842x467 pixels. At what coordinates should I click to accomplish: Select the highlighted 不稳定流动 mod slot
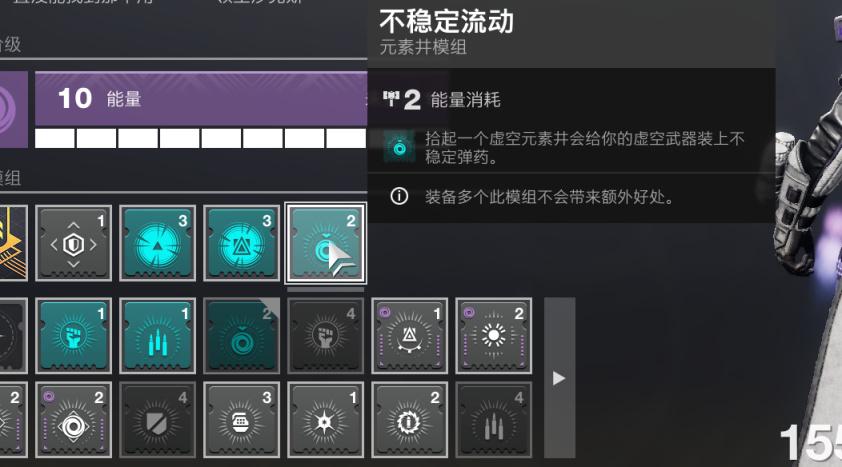point(325,243)
